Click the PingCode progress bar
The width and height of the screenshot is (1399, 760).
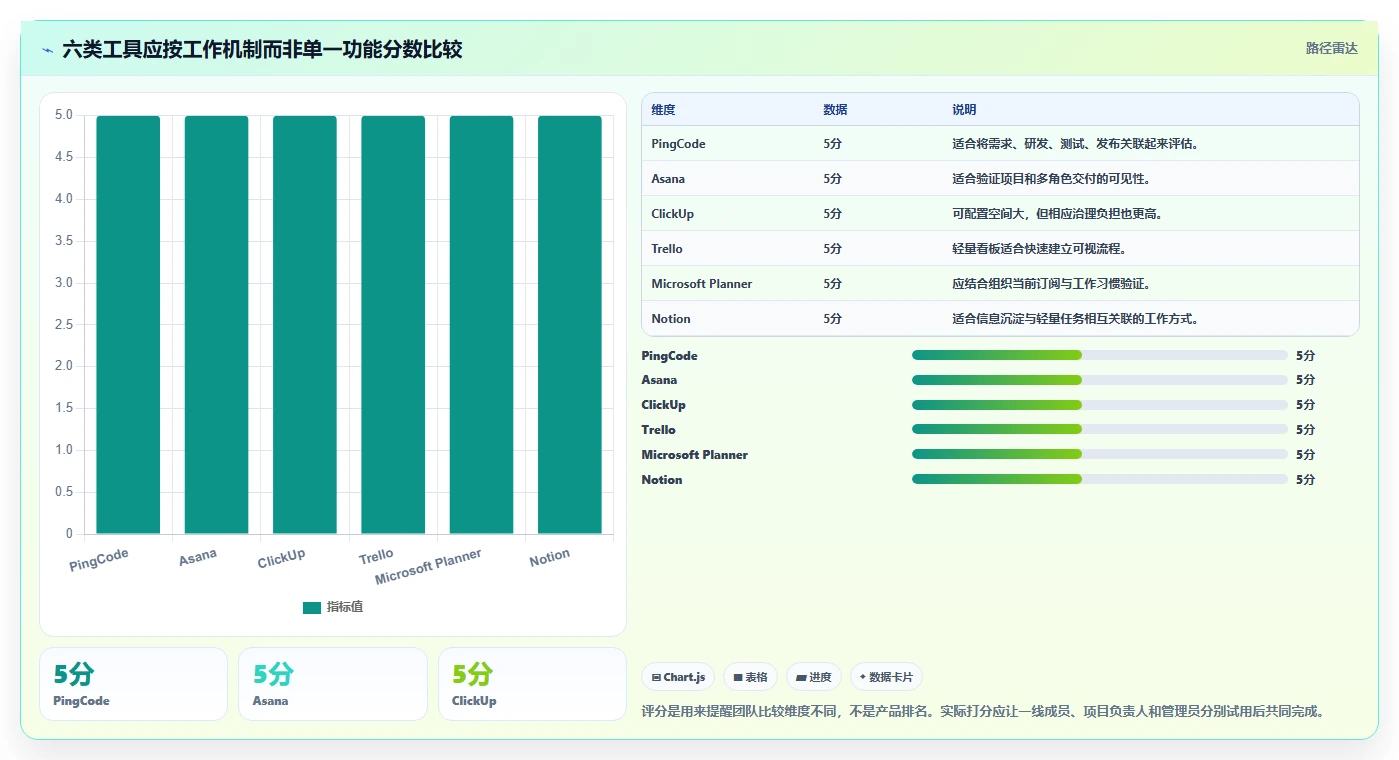coord(1100,355)
